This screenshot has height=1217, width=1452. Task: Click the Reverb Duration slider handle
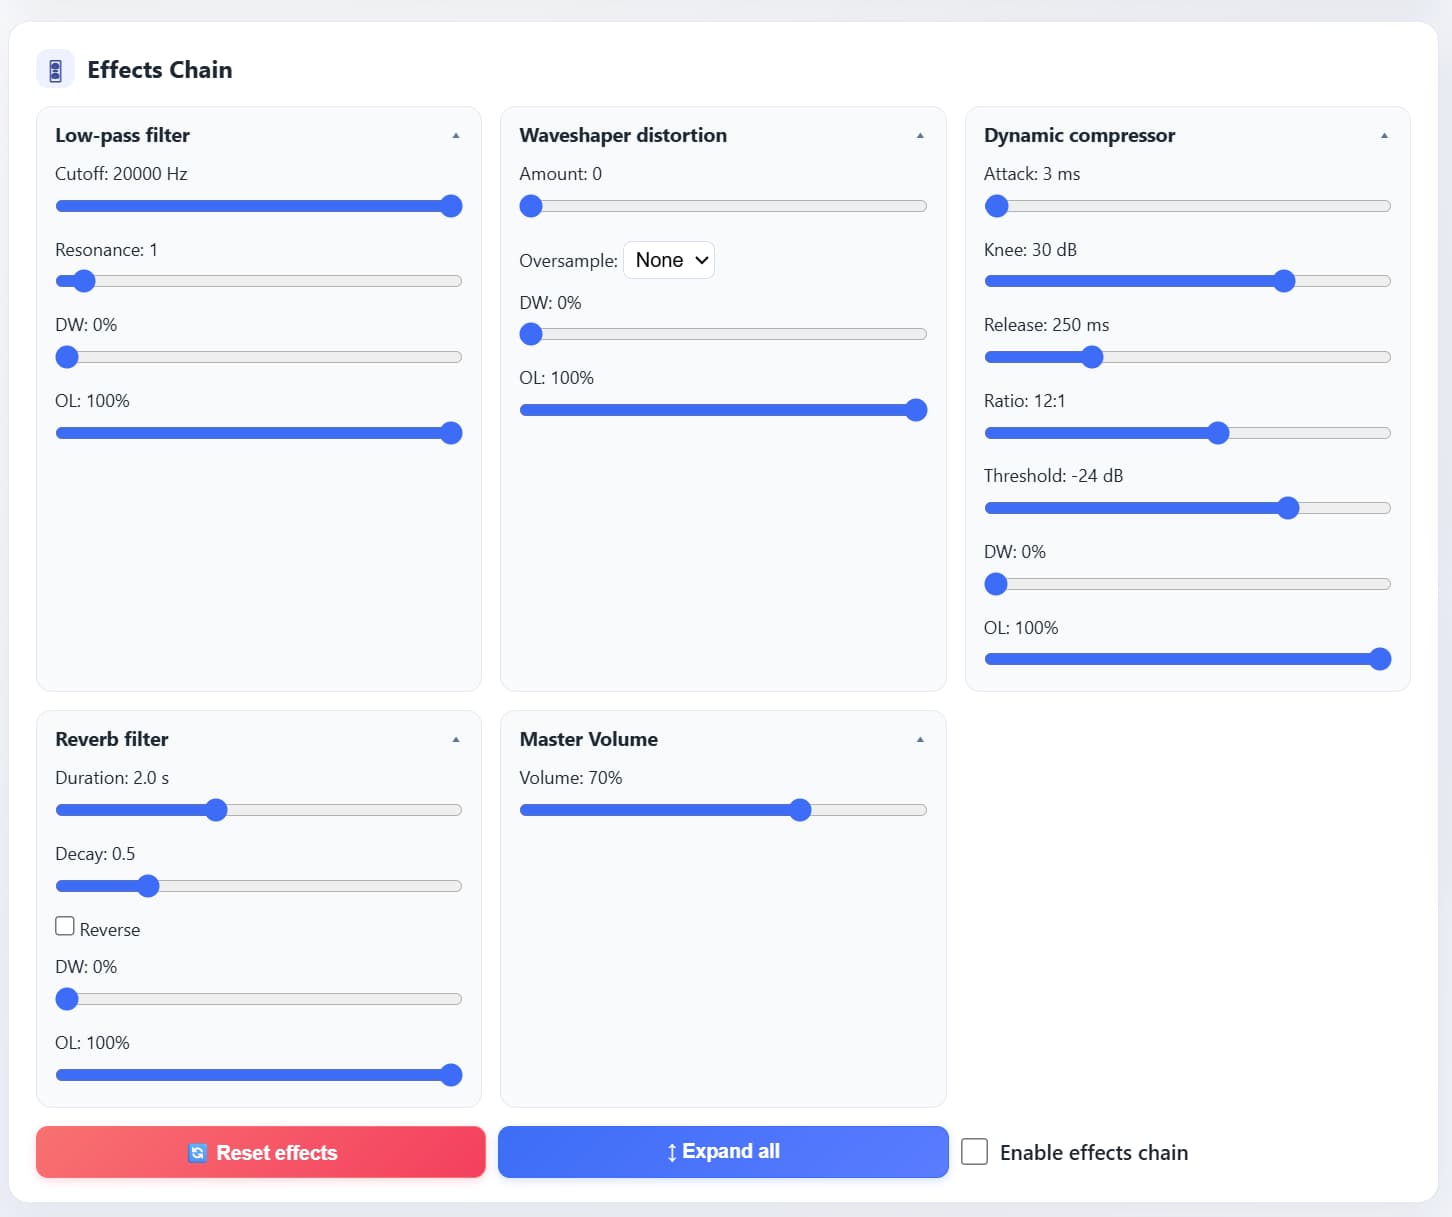point(216,810)
